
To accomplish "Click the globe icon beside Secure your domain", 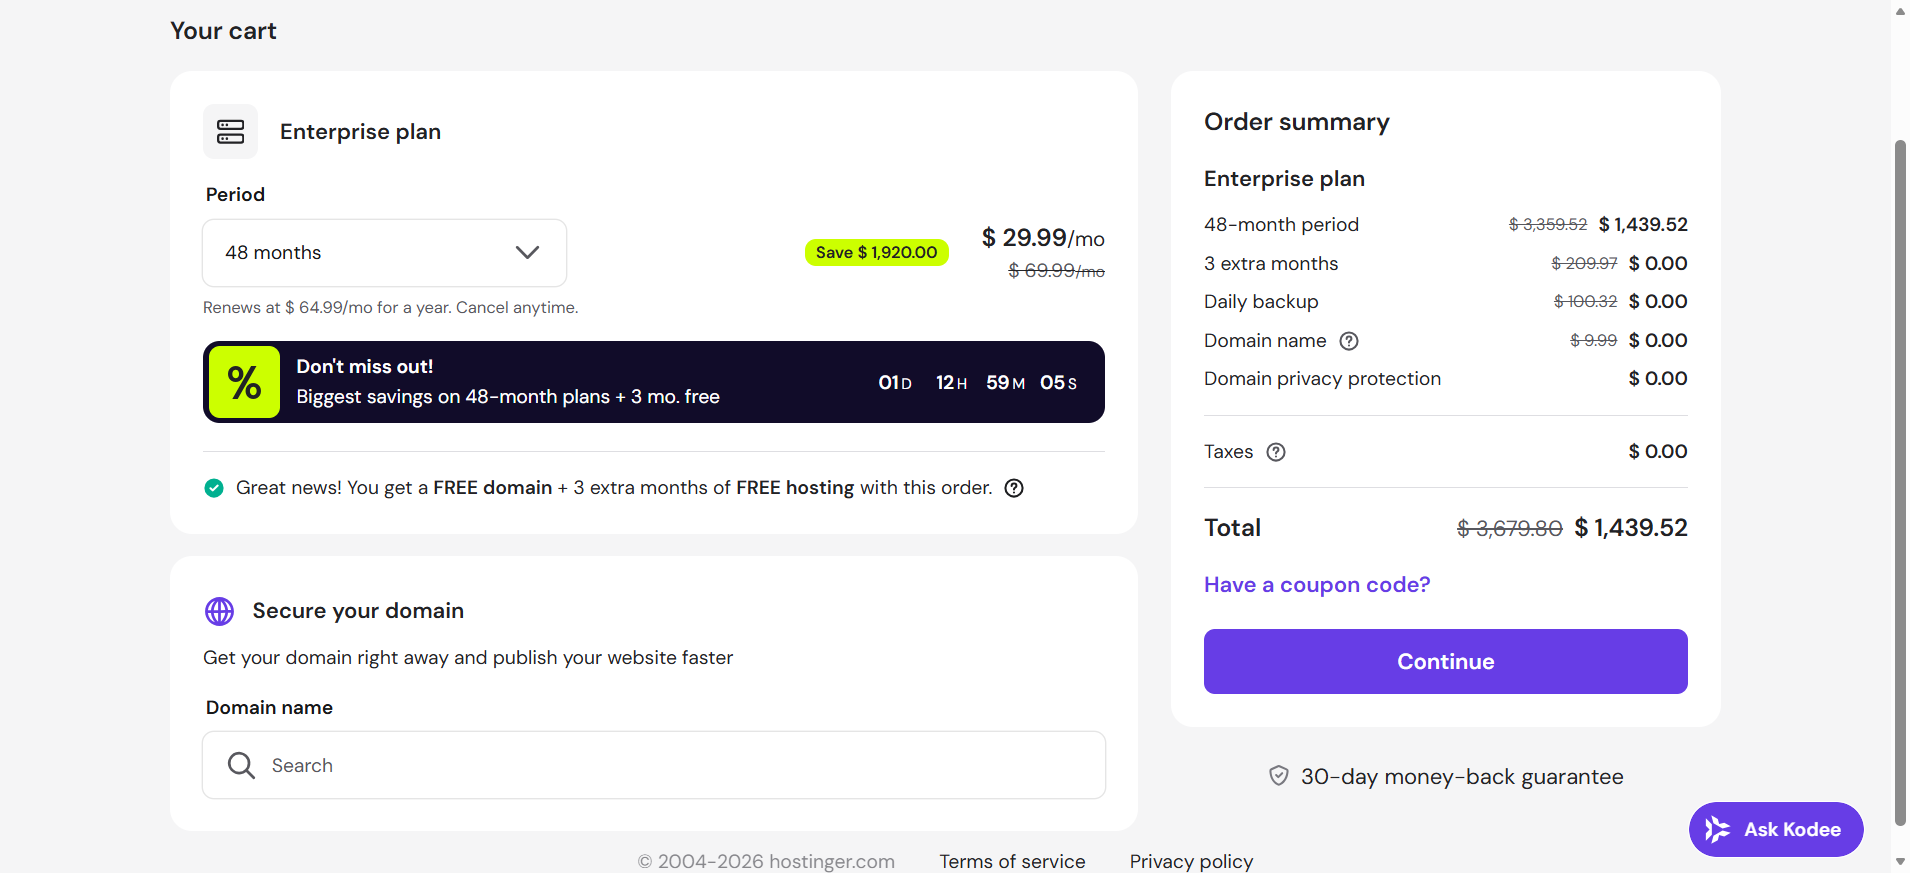I will [x=219, y=611].
